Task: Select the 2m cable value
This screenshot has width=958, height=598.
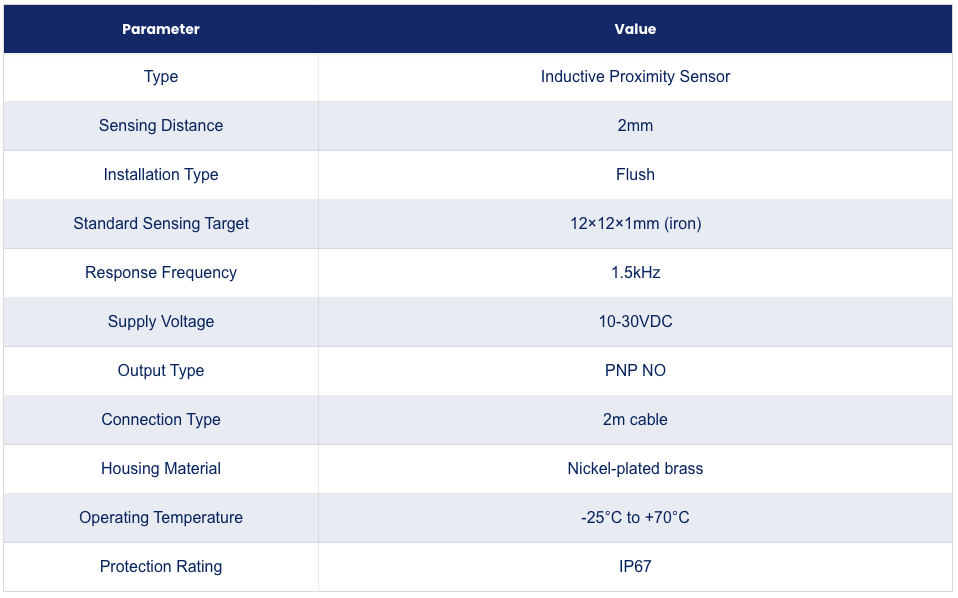Action: click(635, 420)
